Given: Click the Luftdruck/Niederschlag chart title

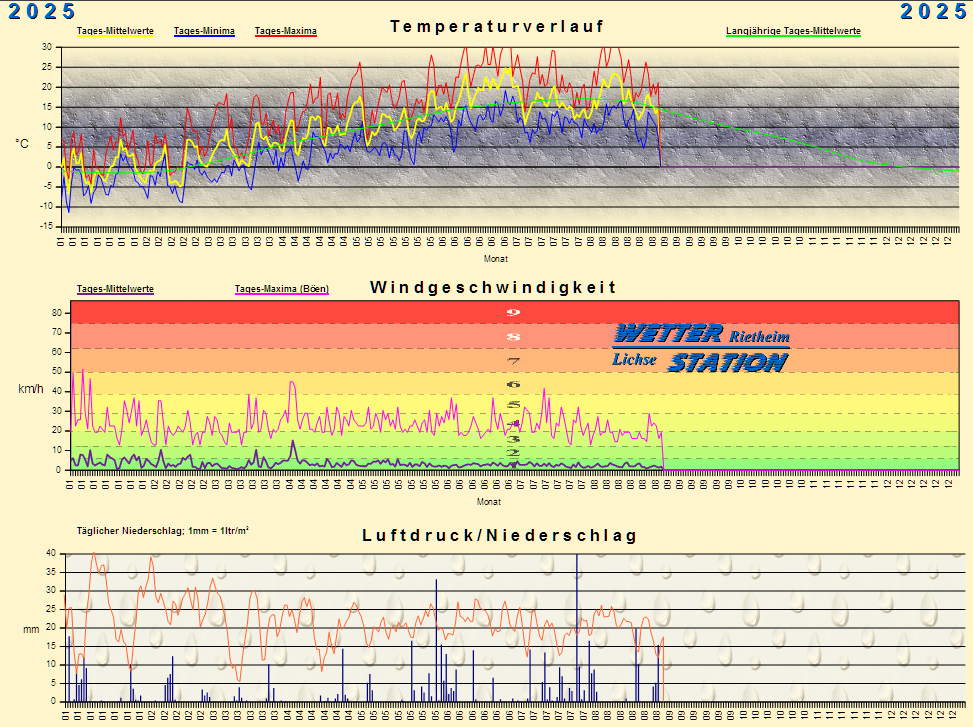Looking at the screenshot, I should pos(499,536).
